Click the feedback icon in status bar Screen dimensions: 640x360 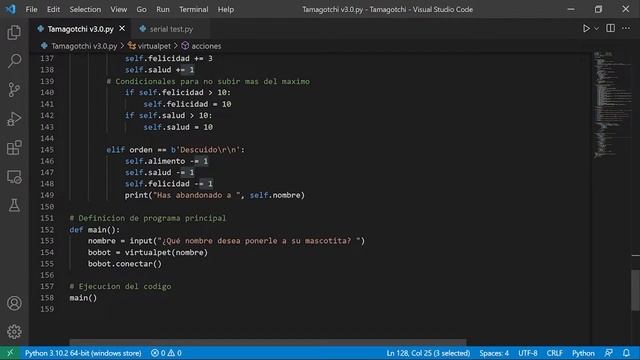[x=609, y=353]
